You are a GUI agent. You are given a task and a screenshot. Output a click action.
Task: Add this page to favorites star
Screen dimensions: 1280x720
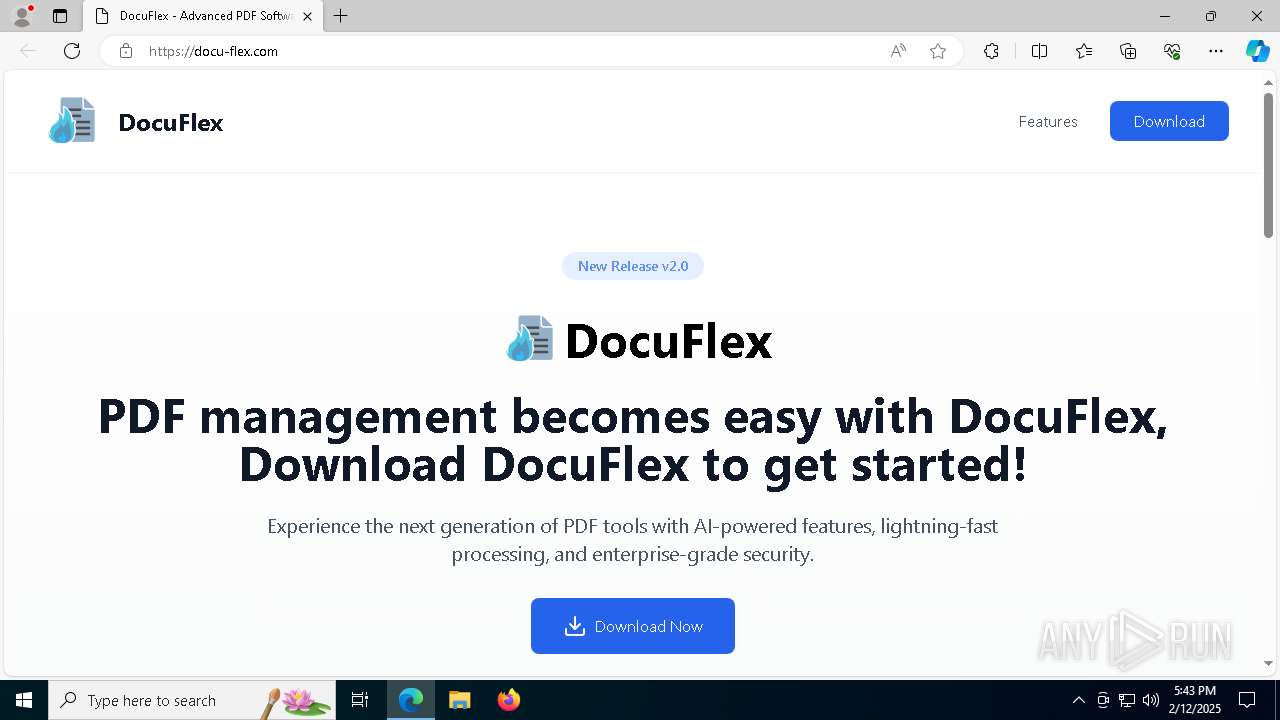[938, 51]
